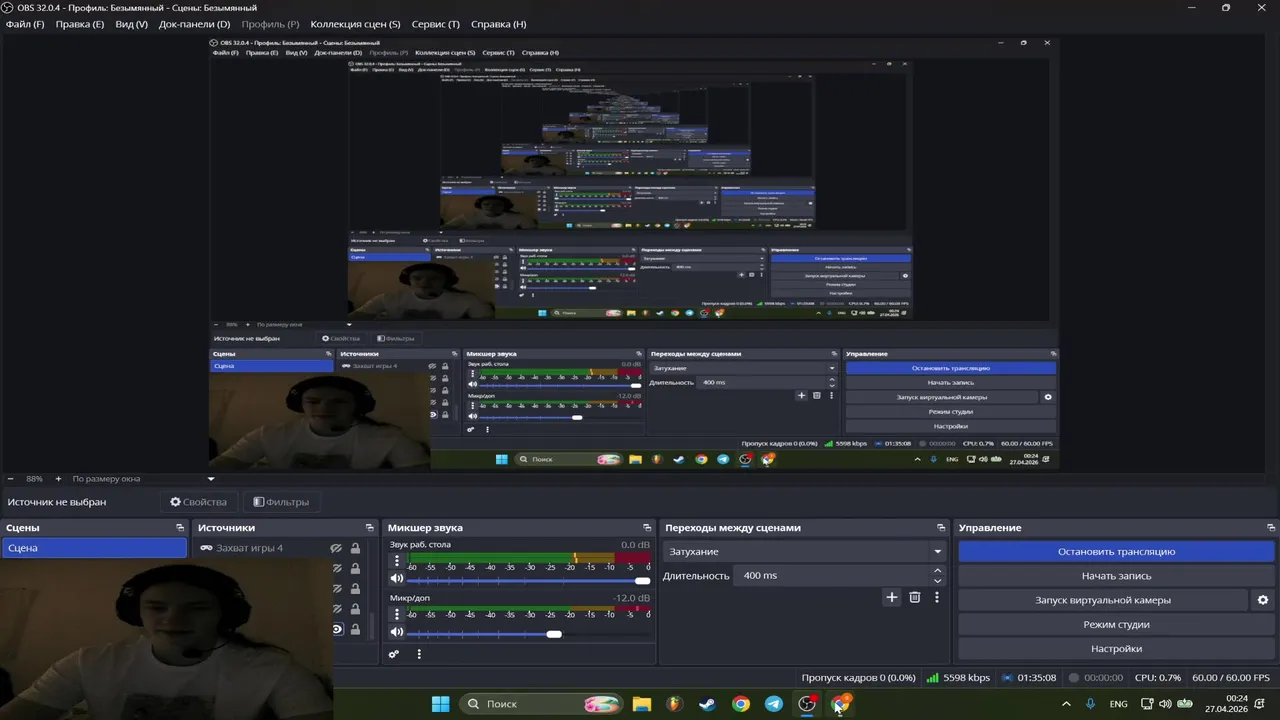Increase transition duration with up arrow
Image resolution: width=1280 pixels, height=720 pixels.
coord(937,570)
